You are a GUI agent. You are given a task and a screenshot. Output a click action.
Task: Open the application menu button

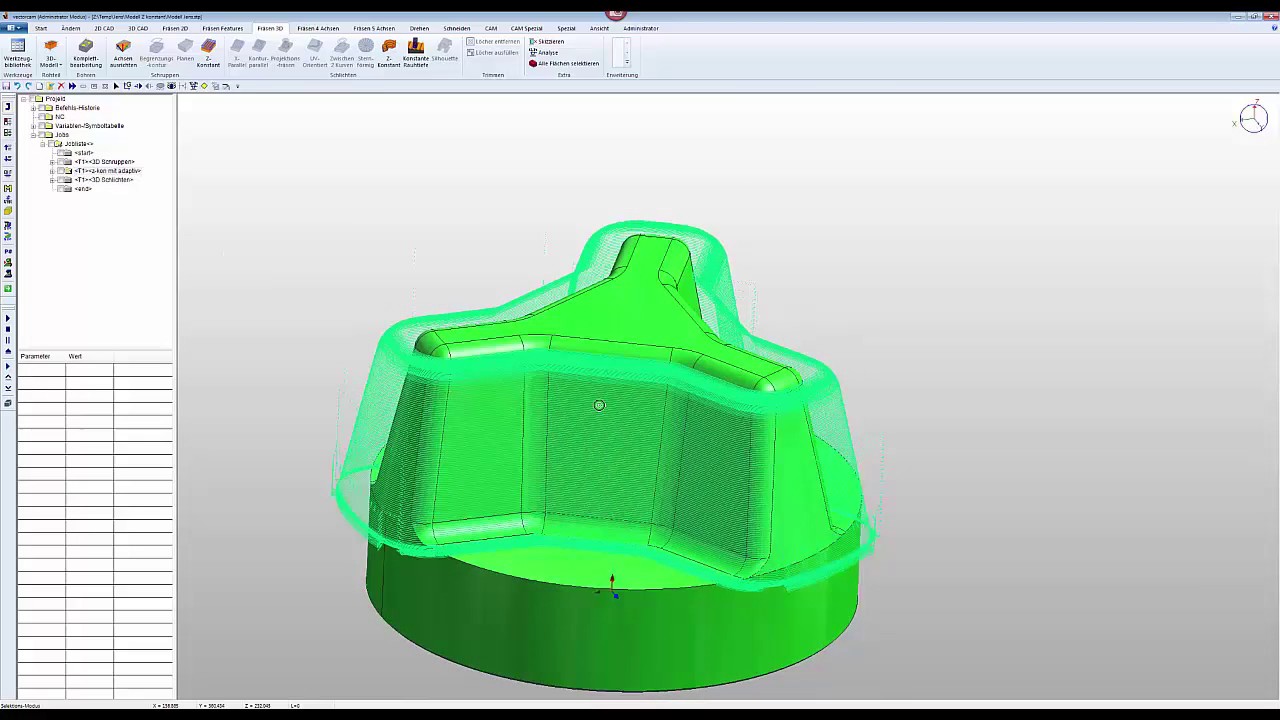point(12,28)
